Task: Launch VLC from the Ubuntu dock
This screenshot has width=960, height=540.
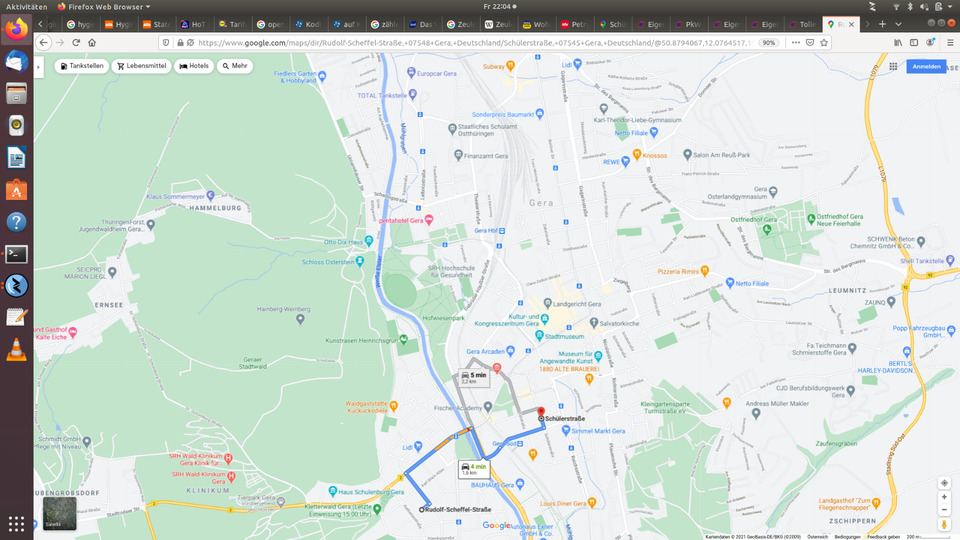Action: (16, 350)
